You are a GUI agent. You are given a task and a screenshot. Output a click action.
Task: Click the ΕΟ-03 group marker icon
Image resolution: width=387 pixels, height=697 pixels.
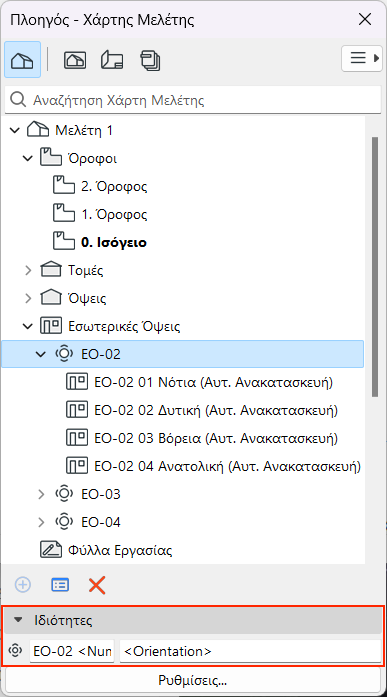[x=64, y=494]
